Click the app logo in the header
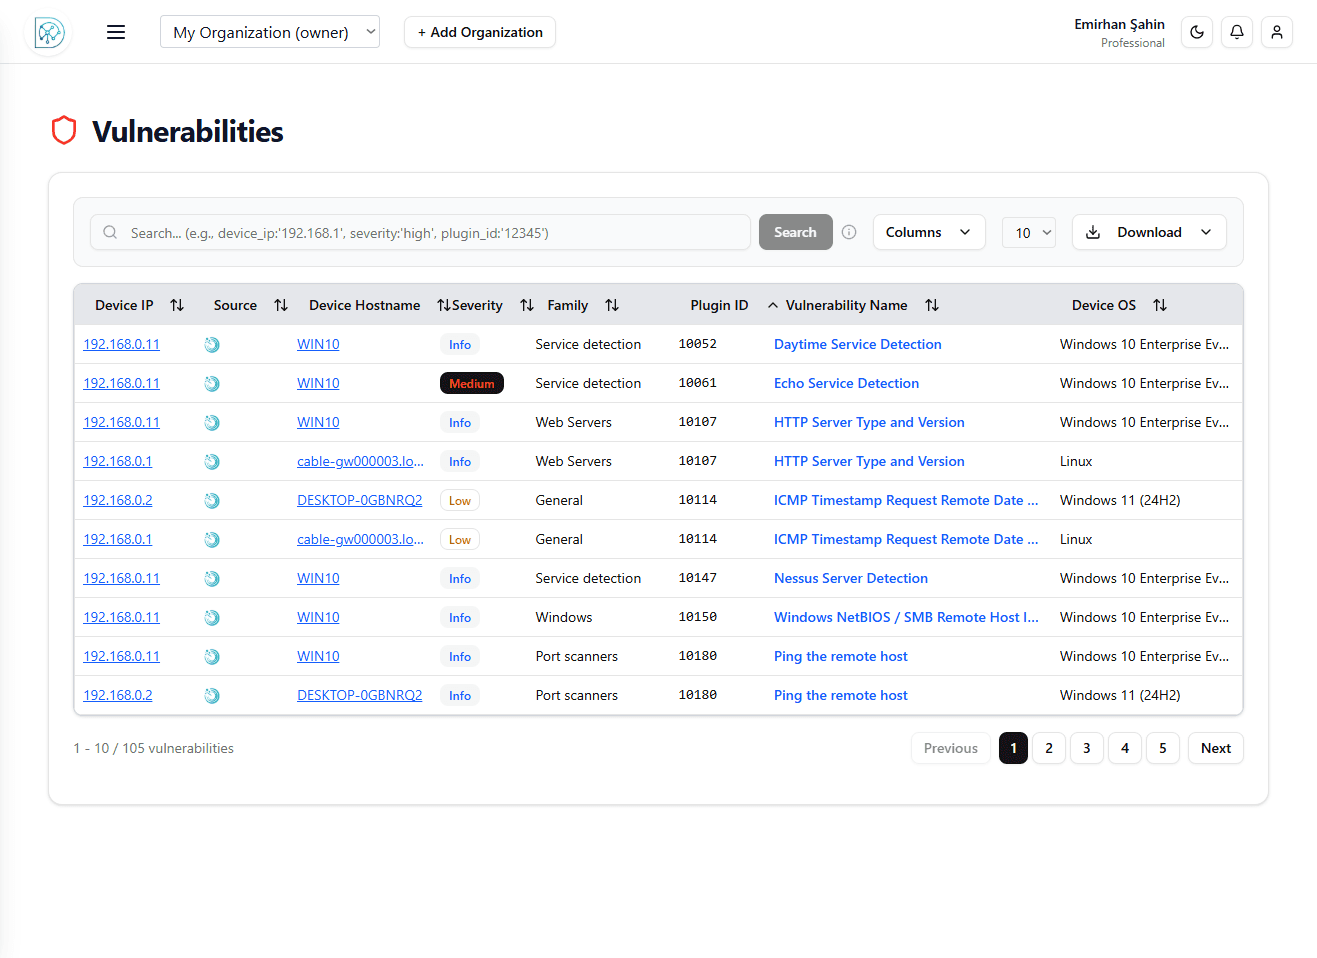Screen dimensions: 1317x958 (x=49, y=33)
